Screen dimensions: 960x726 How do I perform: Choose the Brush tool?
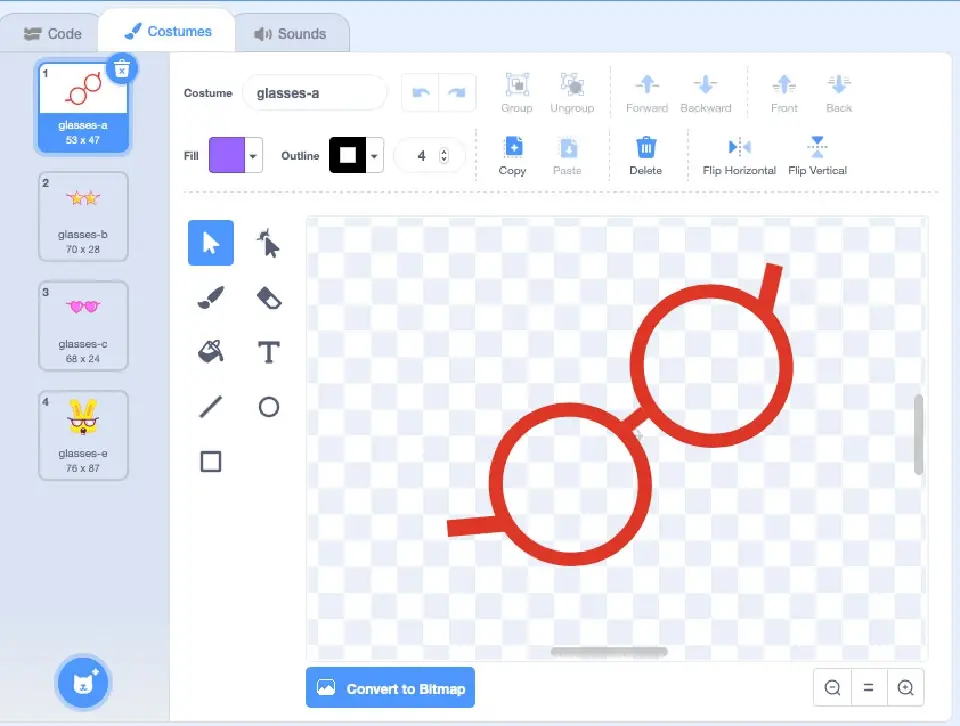tap(211, 298)
